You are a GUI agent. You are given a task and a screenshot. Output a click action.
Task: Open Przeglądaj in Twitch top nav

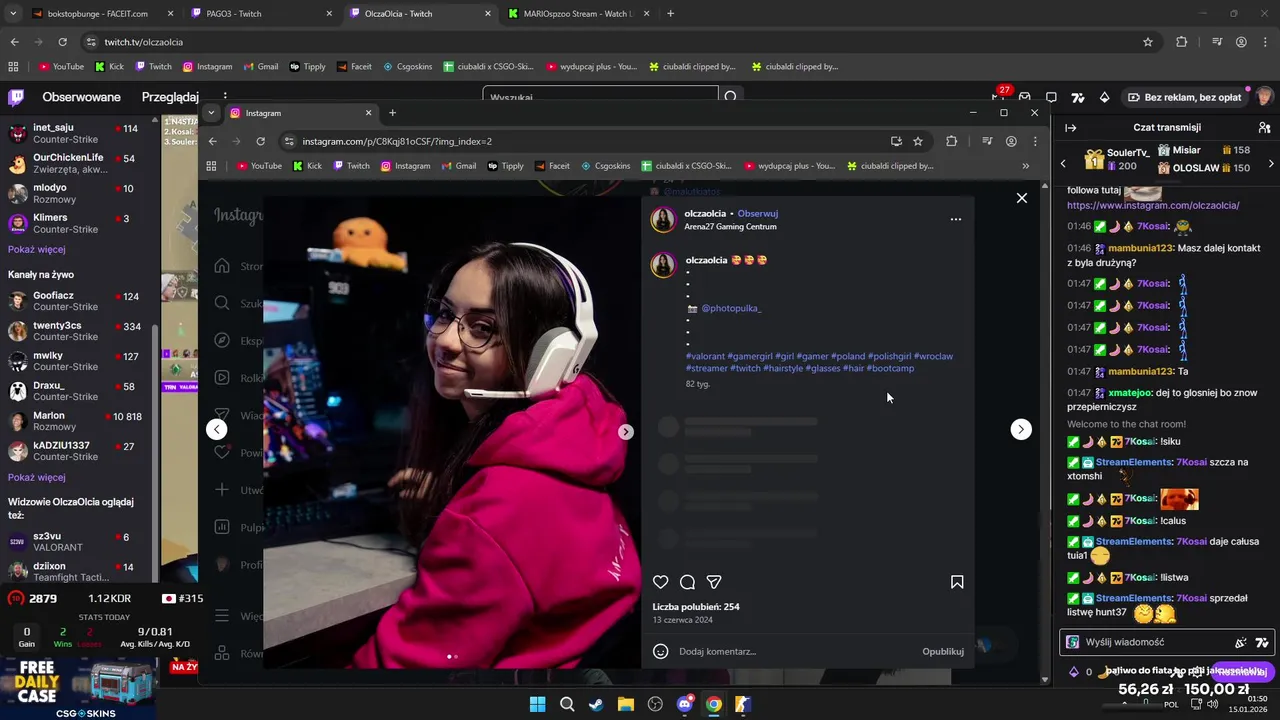tap(170, 97)
